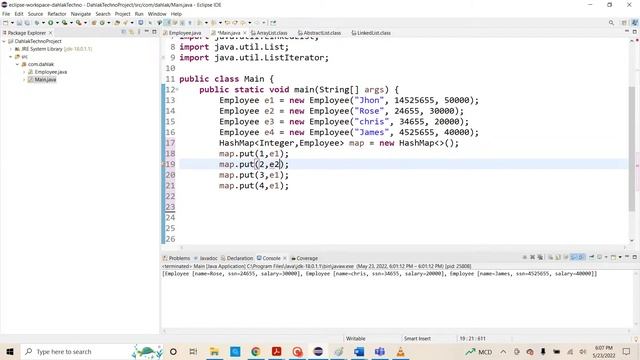Click the Coverage run toolbar icon
The width and height of the screenshot is (640, 360).
click(64, 23)
